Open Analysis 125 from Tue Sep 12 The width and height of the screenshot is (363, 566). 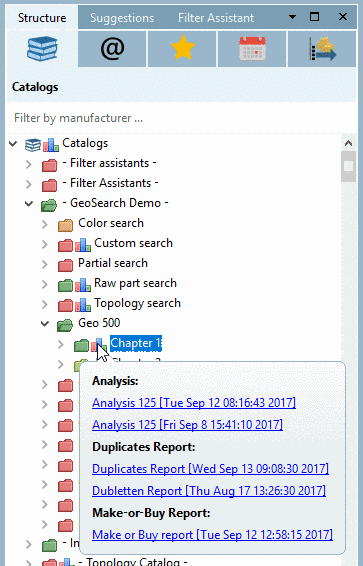click(x=194, y=402)
